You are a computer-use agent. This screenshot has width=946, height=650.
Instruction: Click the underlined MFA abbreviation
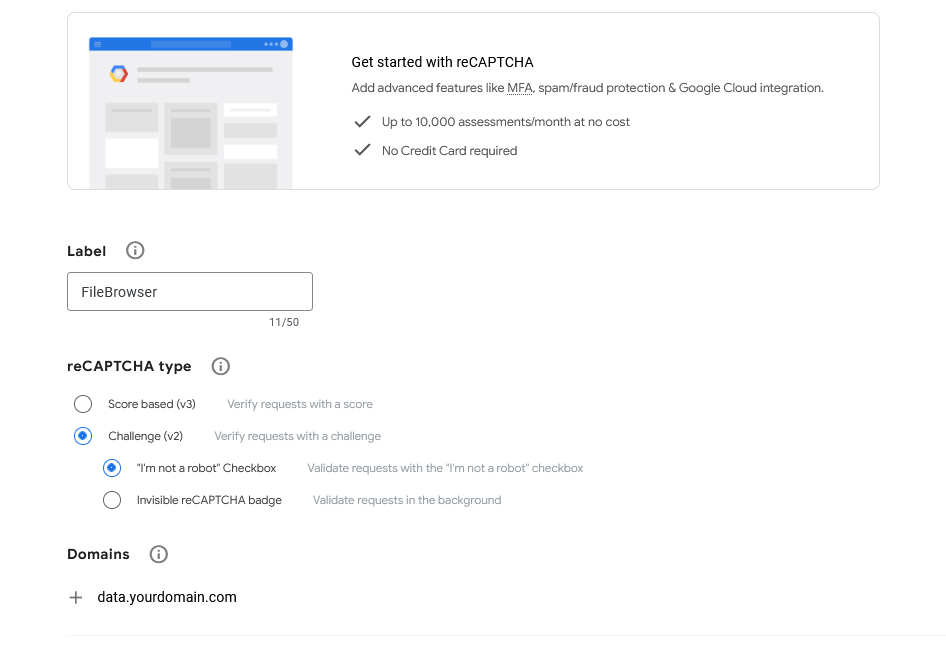click(x=519, y=88)
